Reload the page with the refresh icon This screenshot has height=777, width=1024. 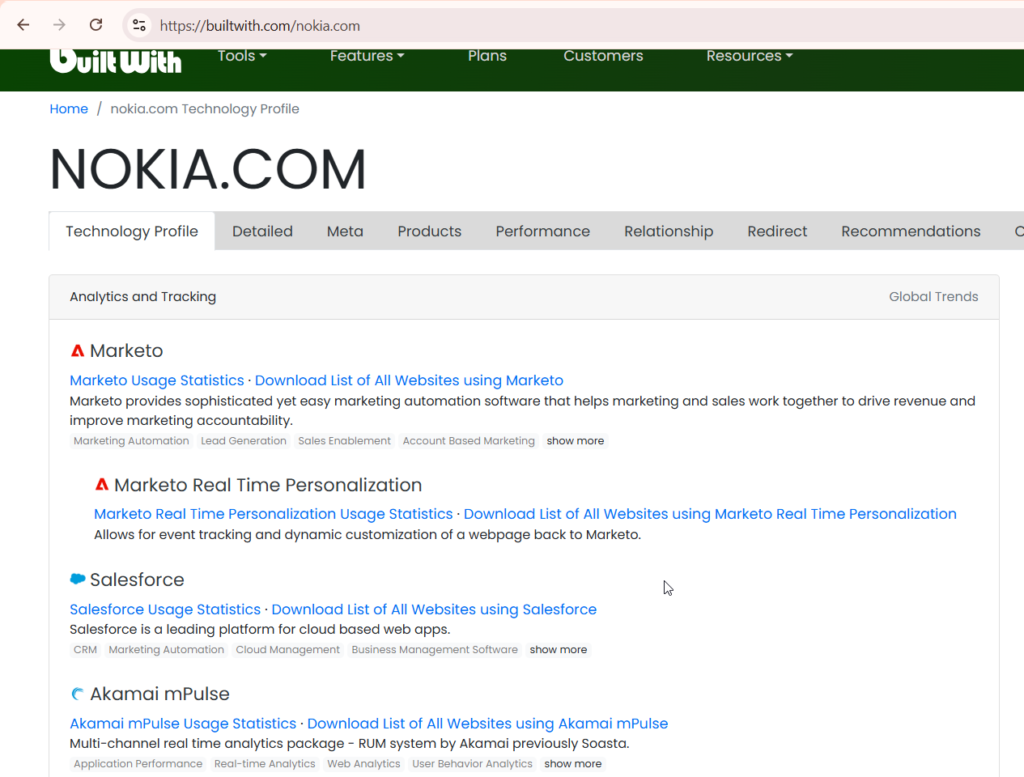(96, 25)
